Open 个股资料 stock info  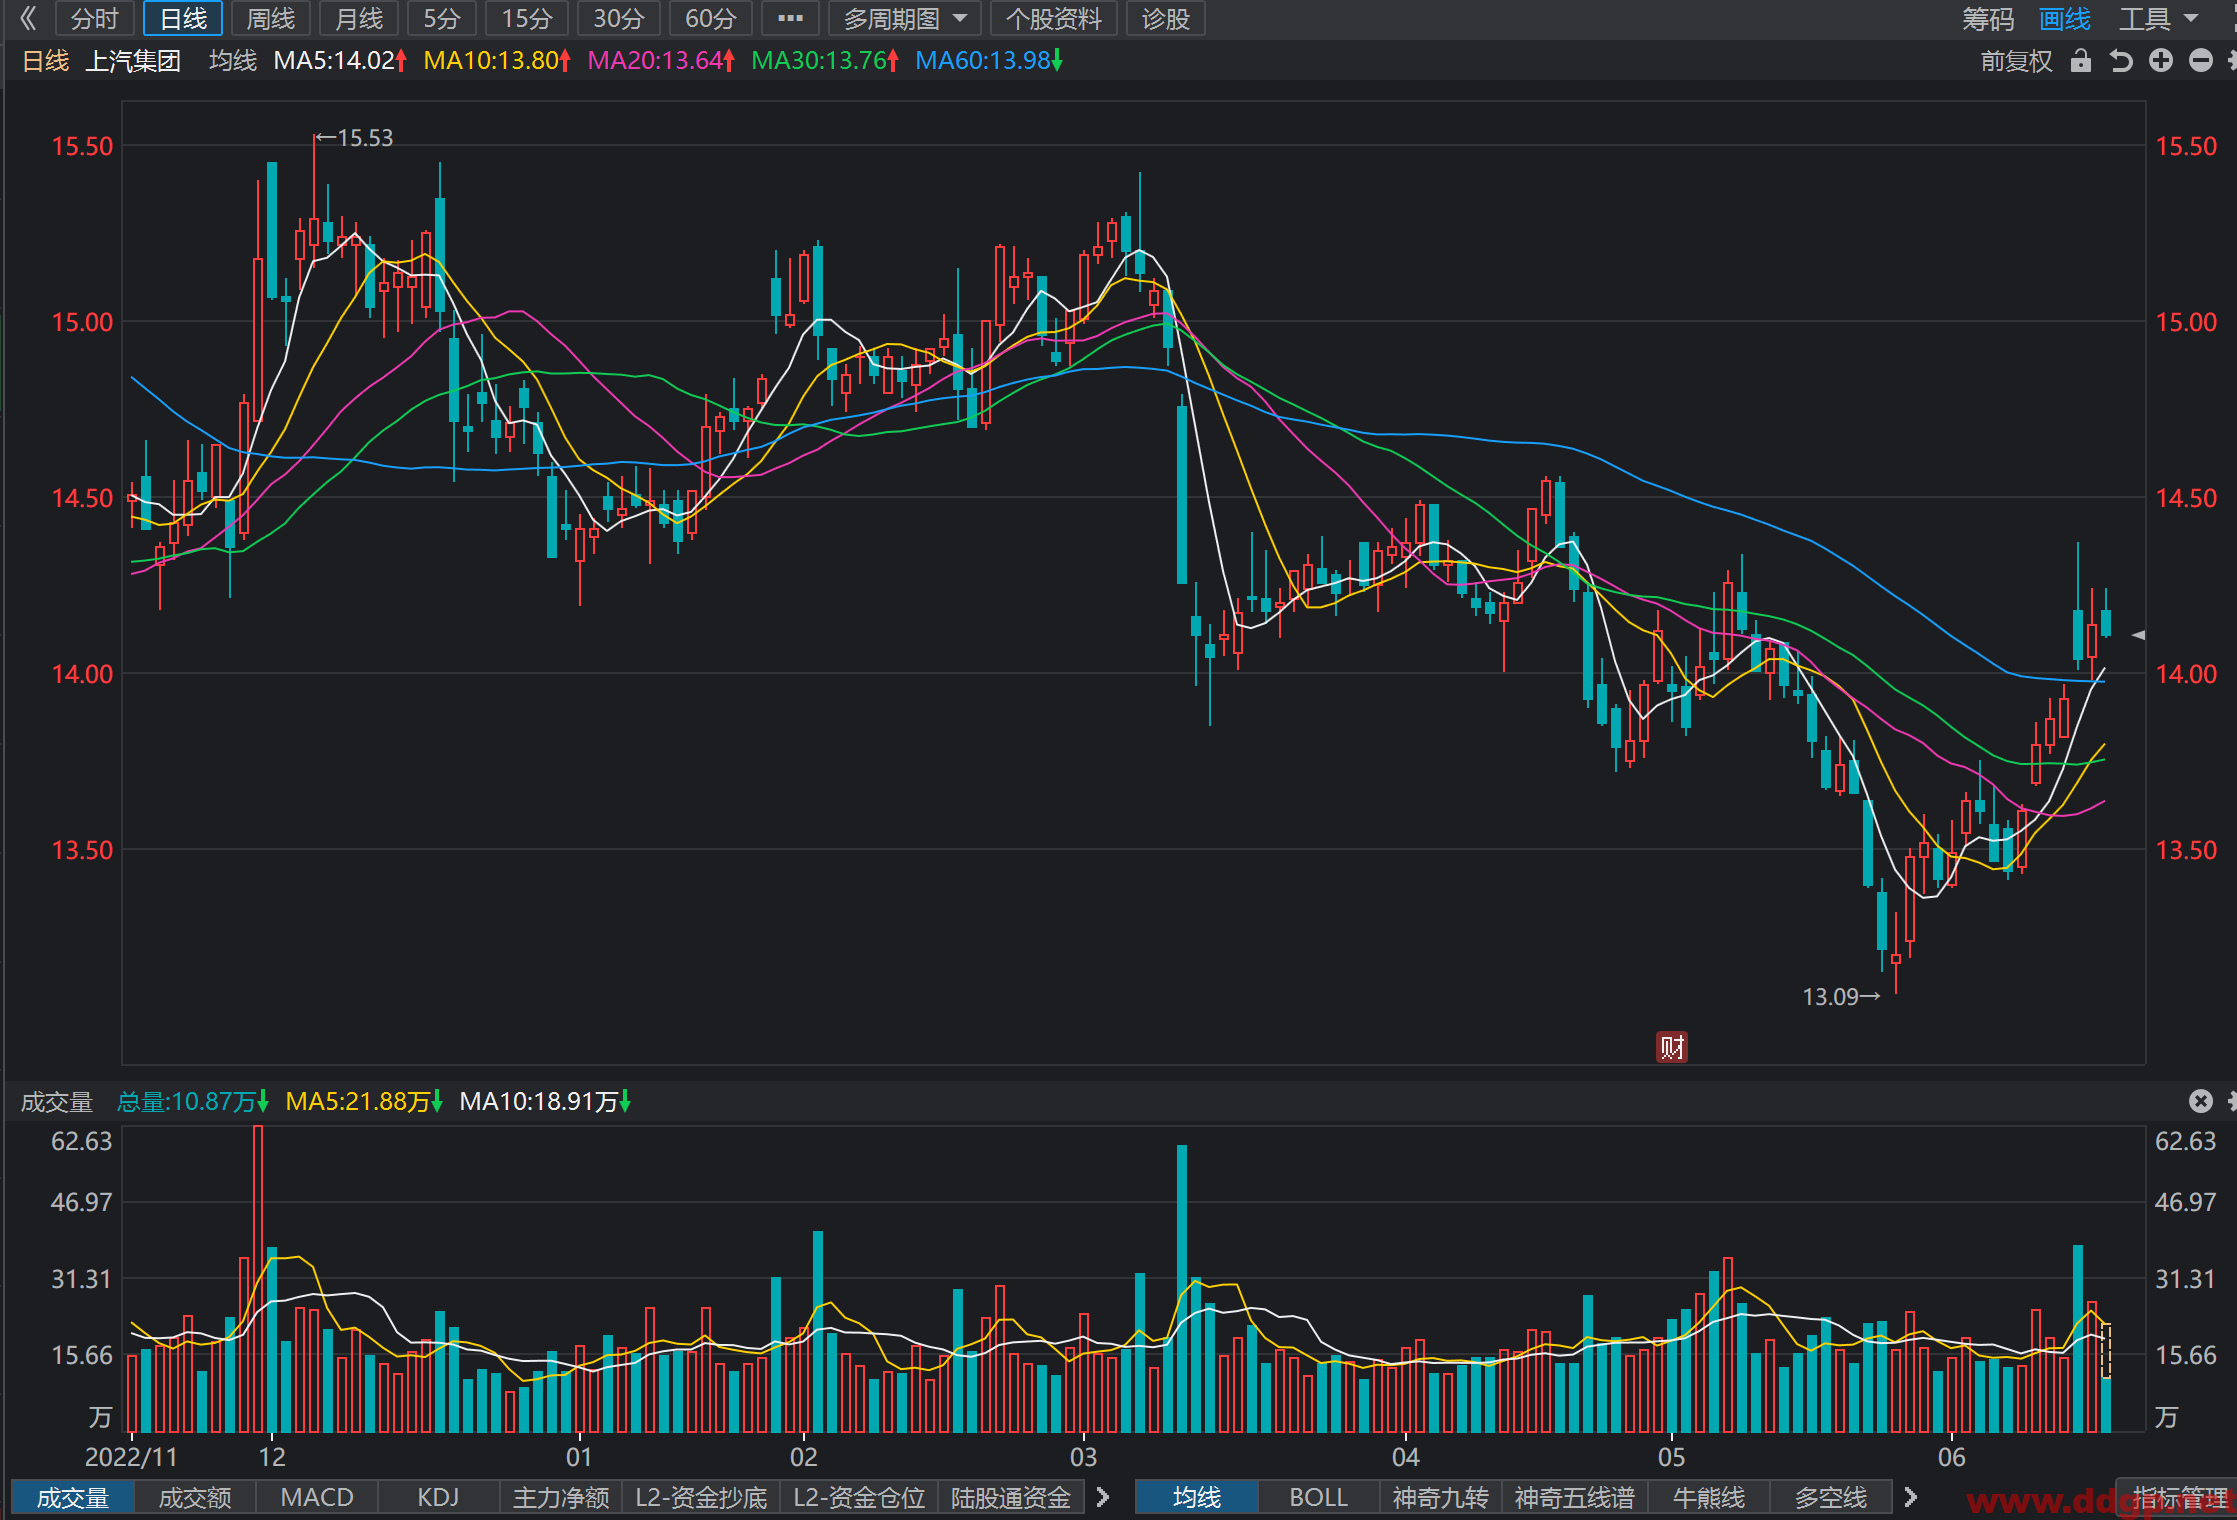tap(1053, 18)
